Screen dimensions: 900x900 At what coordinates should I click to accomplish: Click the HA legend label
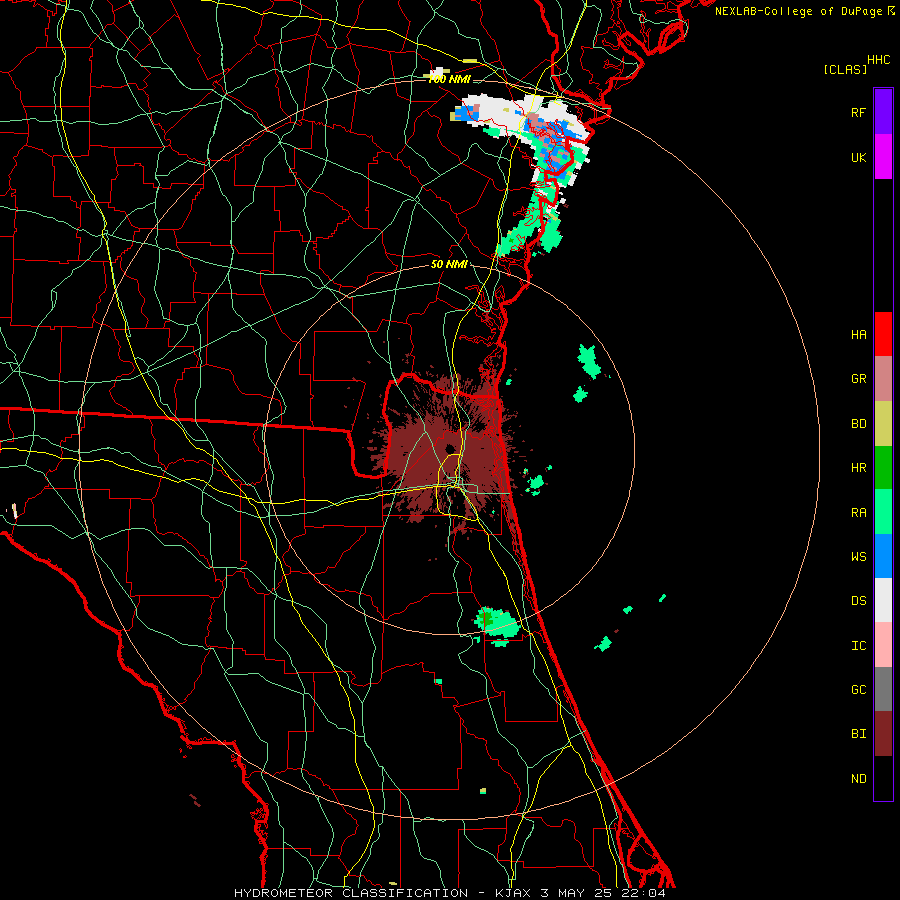coord(858,334)
